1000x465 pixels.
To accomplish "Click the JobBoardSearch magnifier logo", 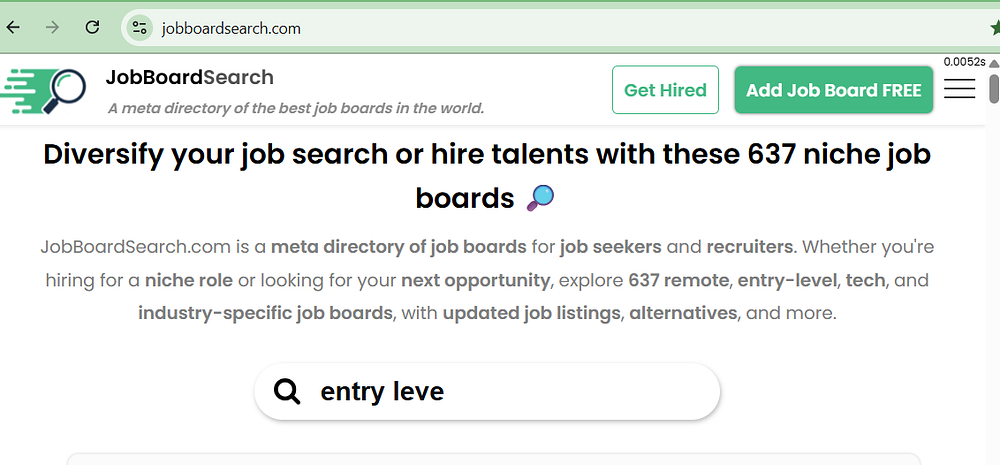I will pos(45,92).
